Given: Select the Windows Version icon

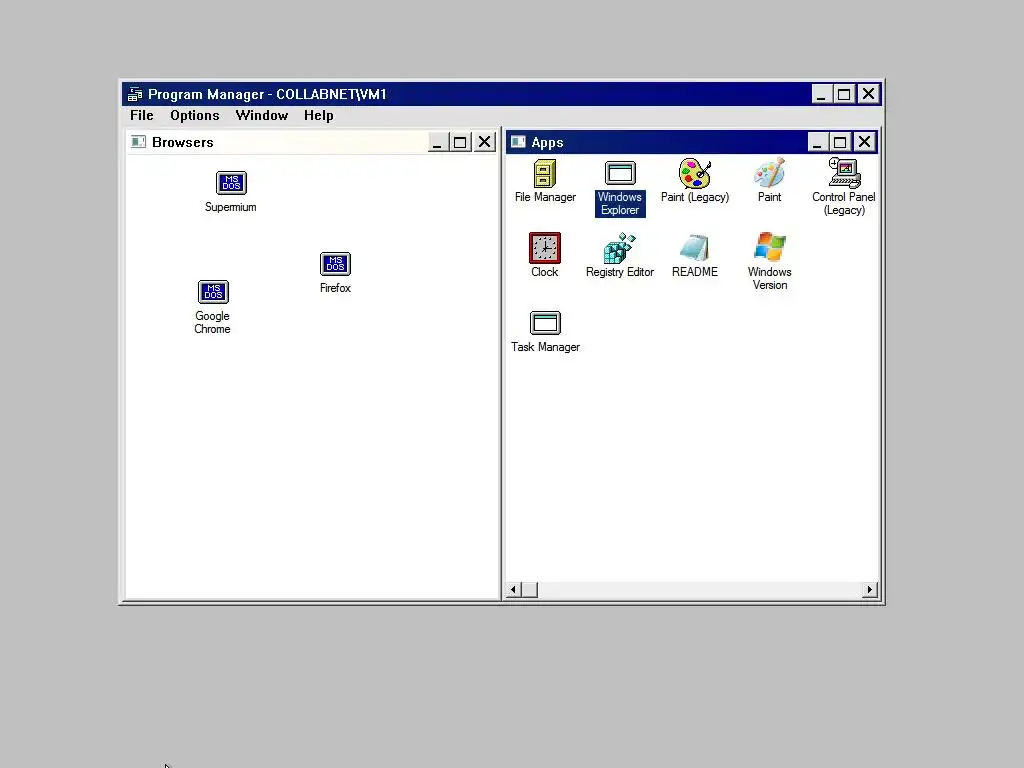Looking at the screenshot, I should [769, 248].
